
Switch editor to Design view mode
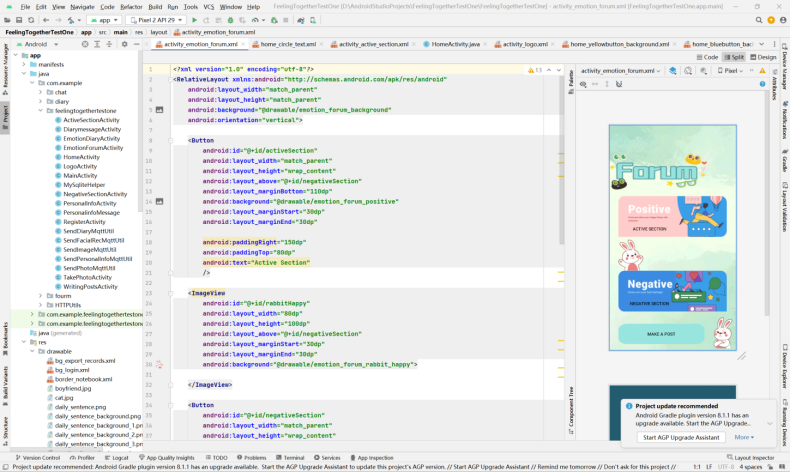click(763, 57)
